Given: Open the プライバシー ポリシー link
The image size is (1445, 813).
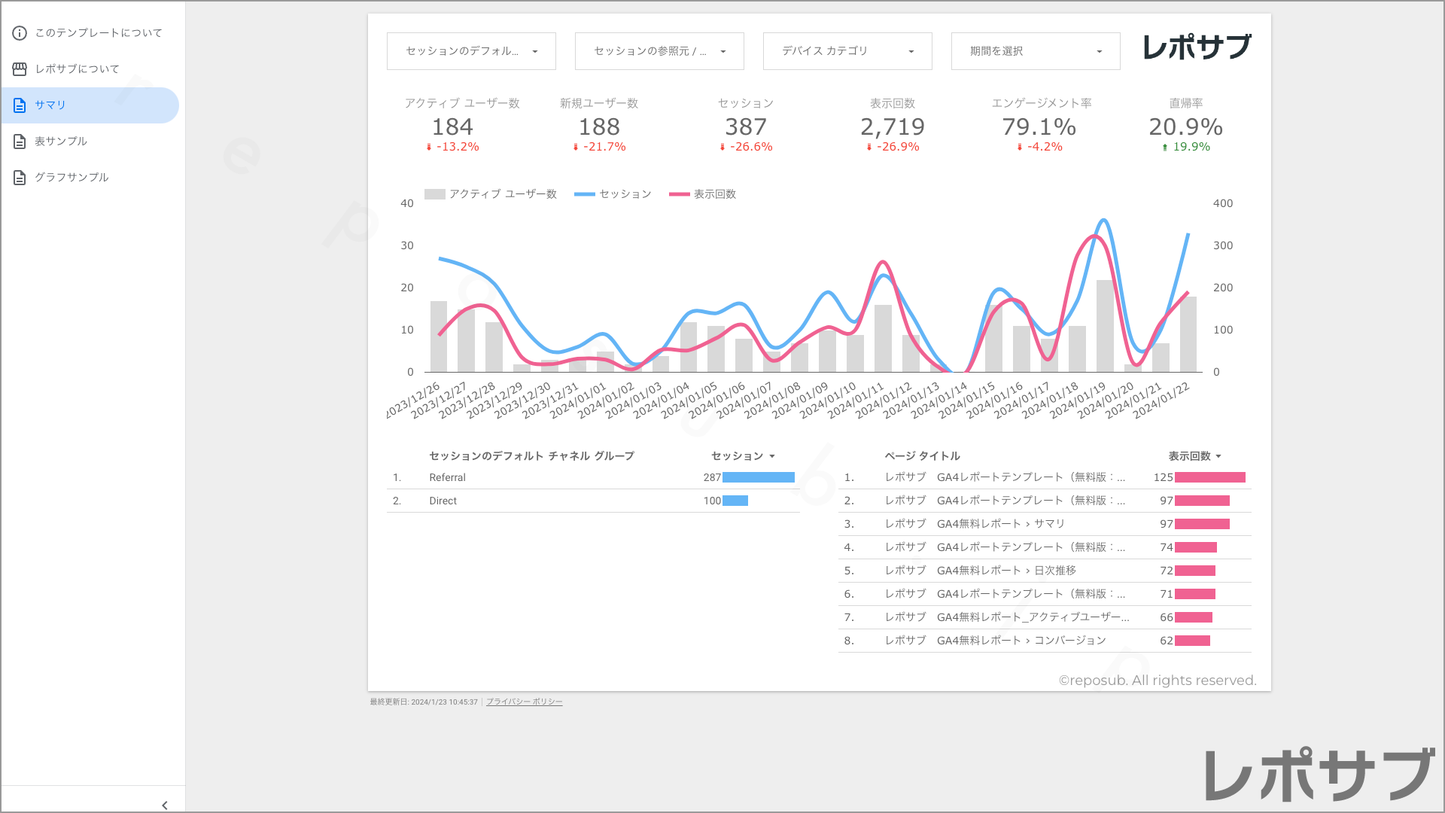Looking at the screenshot, I should click(524, 702).
